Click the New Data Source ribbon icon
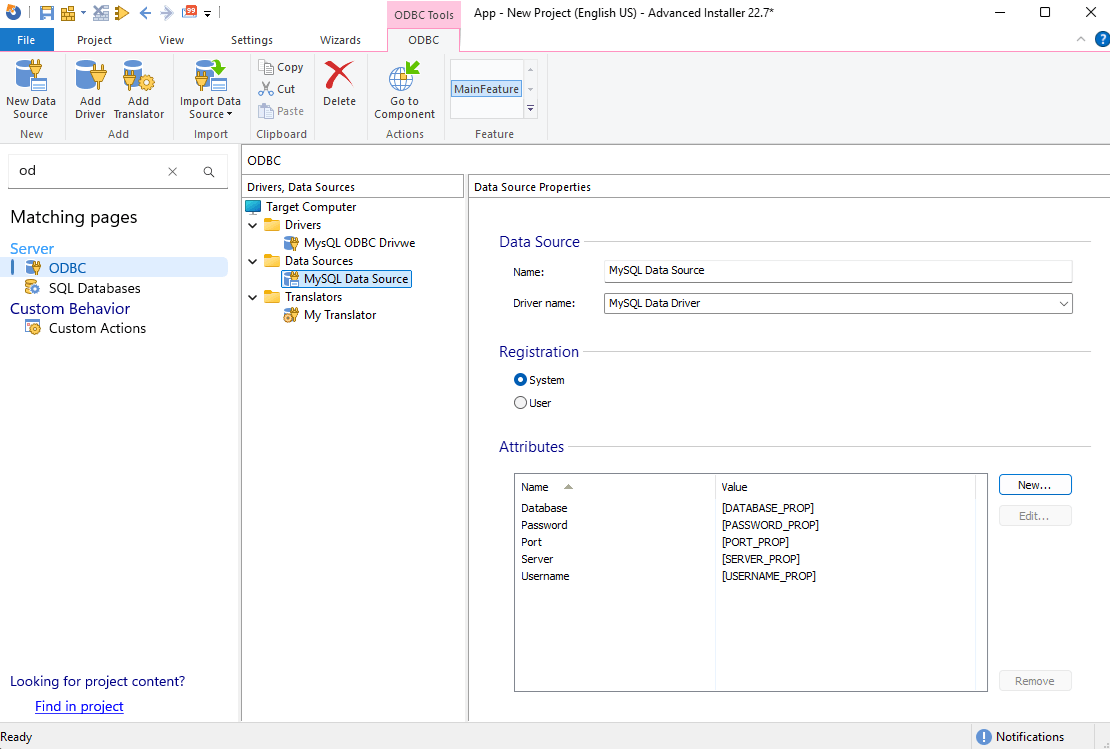The width and height of the screenshot is (1110, 749). pyautogui.click(x=30, y=77)
